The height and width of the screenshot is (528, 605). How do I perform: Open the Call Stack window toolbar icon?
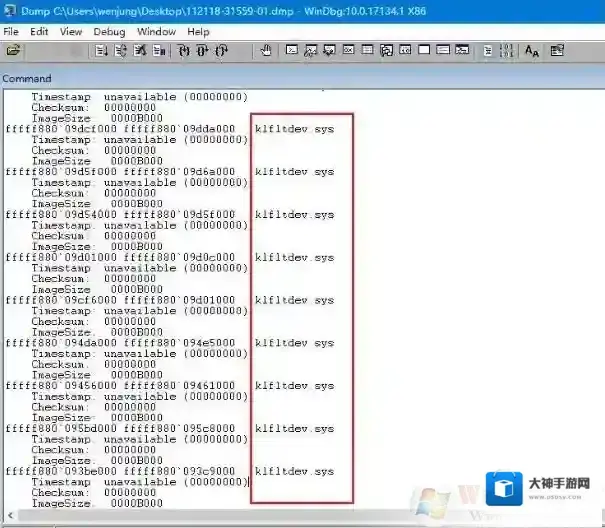(x=386, y=50)
